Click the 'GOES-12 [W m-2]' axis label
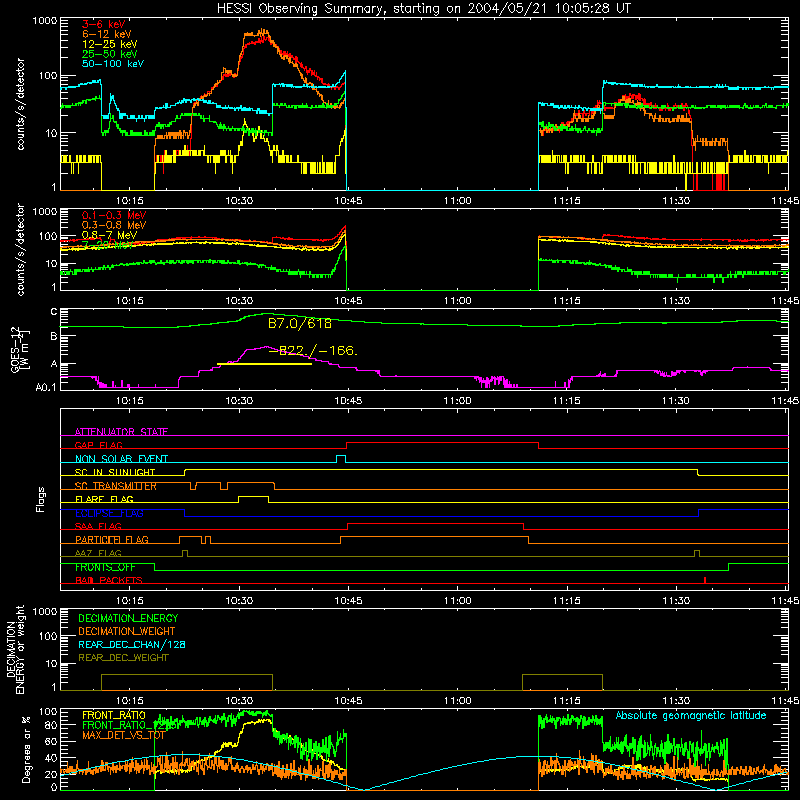This screenshot has height=800, width=800. pyautogui.click(x=20, y=349)
